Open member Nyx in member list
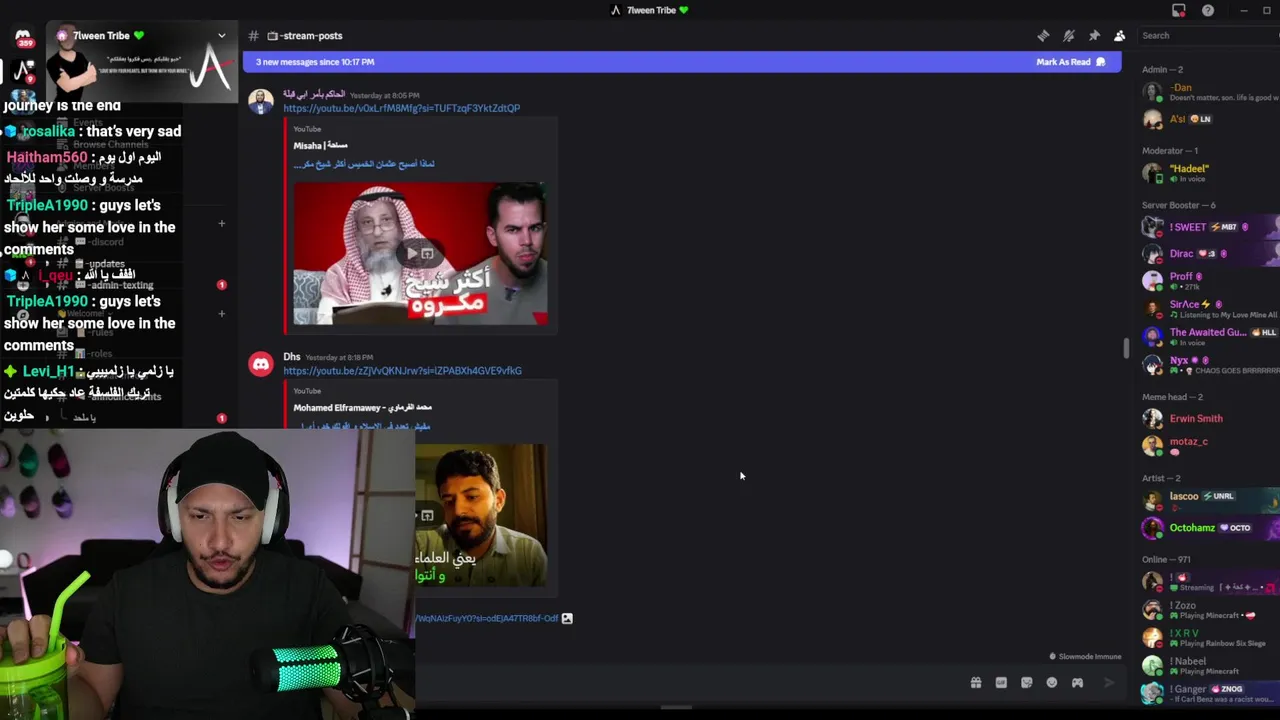The width and height of the screenshot is (1280, 720). (x=1210, y=364)
